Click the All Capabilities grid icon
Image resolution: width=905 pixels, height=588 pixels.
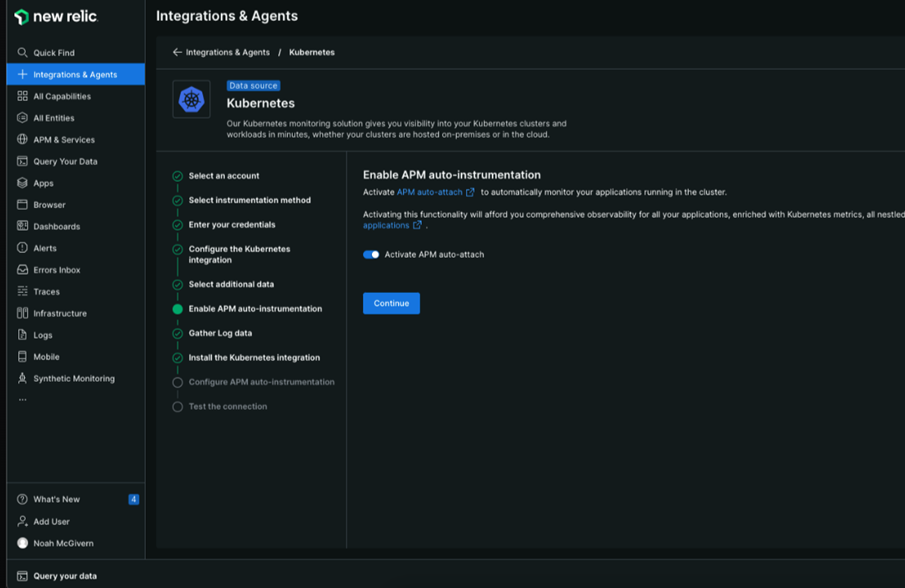pyautogui.click(x=23, y=96)
